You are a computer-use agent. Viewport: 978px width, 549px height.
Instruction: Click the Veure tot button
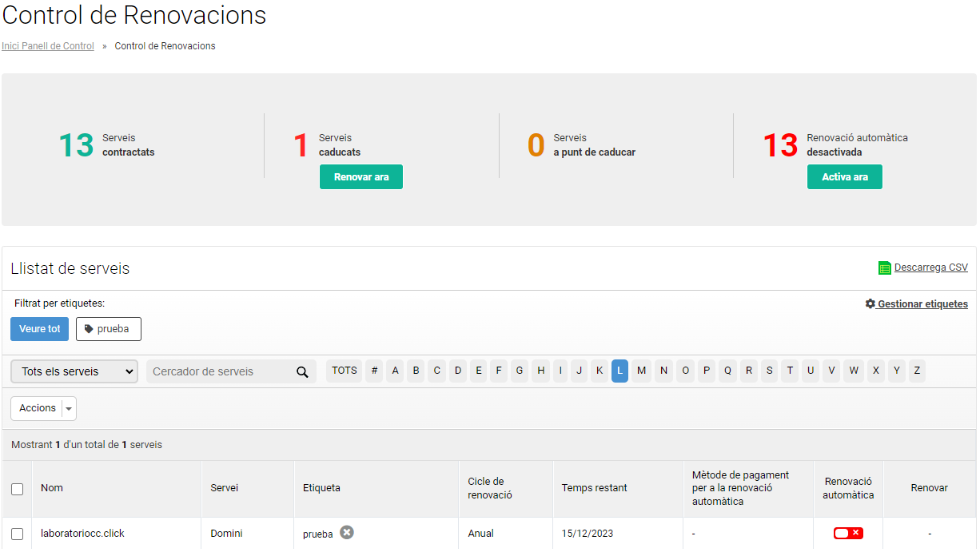click(39, 329)
